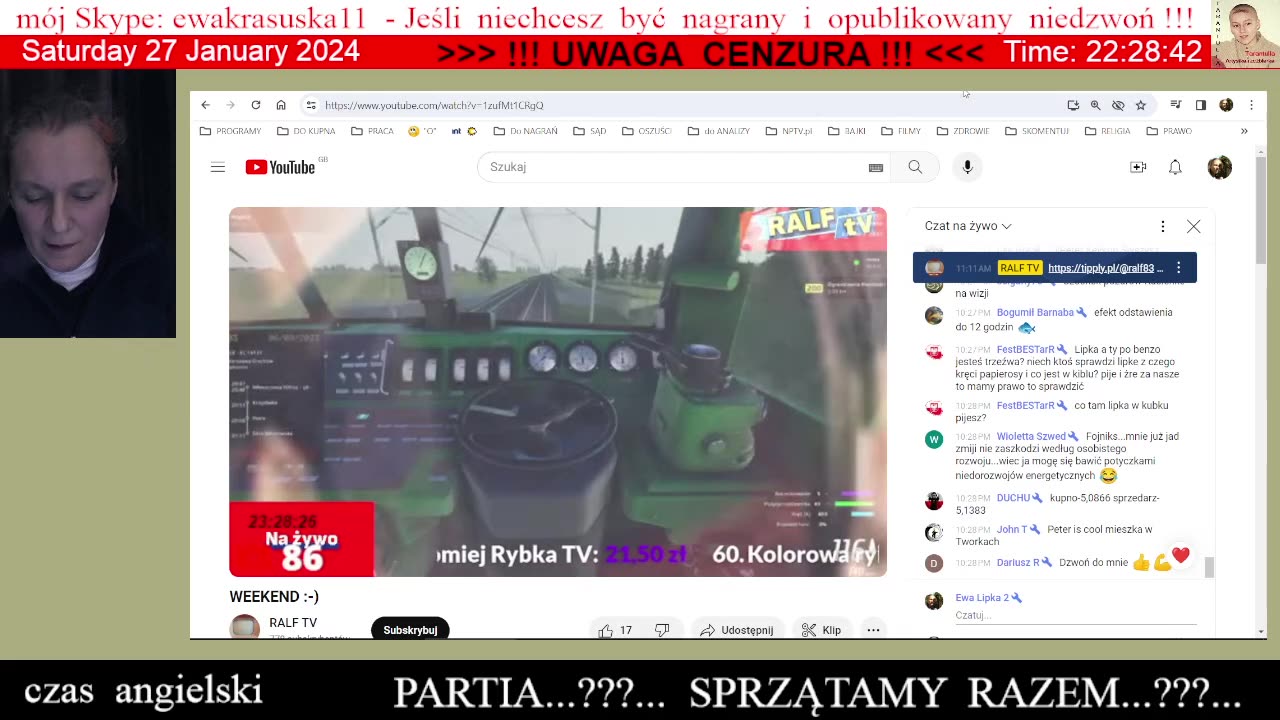Open FILMY bookmark folder
The width and height of the screenshot is (1280, 720).
(901, 131)
